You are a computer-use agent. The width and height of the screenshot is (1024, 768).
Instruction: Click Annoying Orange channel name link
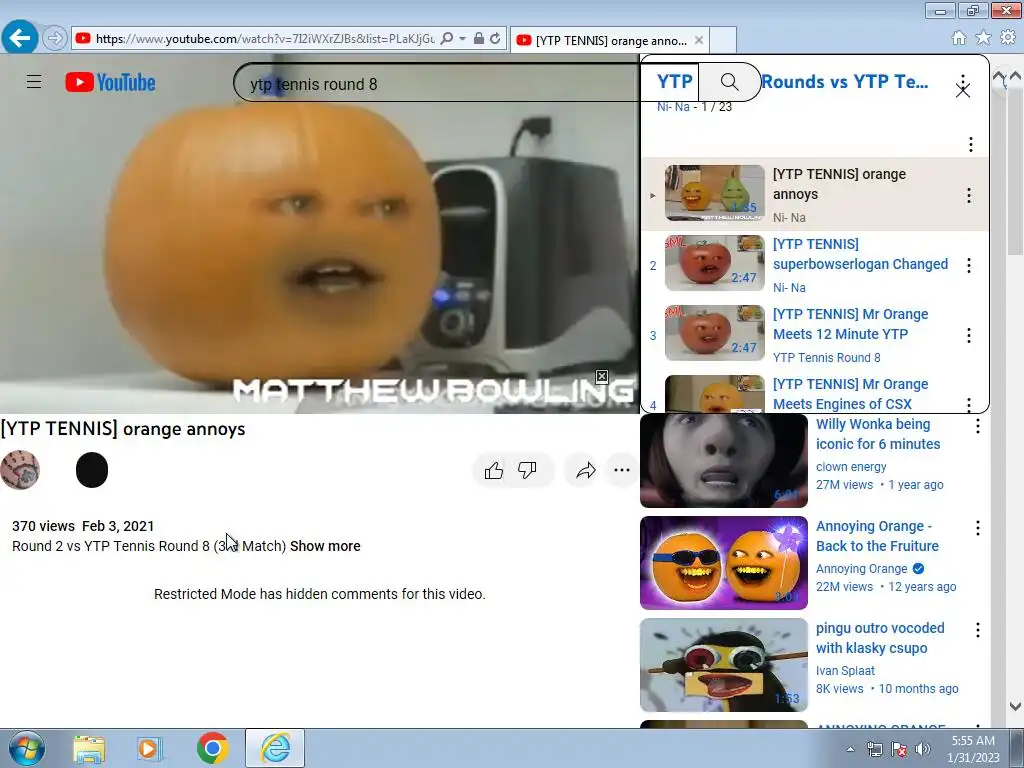click(x=861, y=569)
